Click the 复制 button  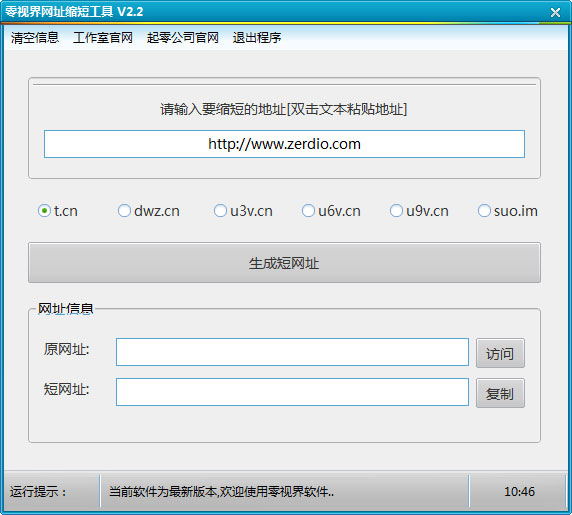500,393
